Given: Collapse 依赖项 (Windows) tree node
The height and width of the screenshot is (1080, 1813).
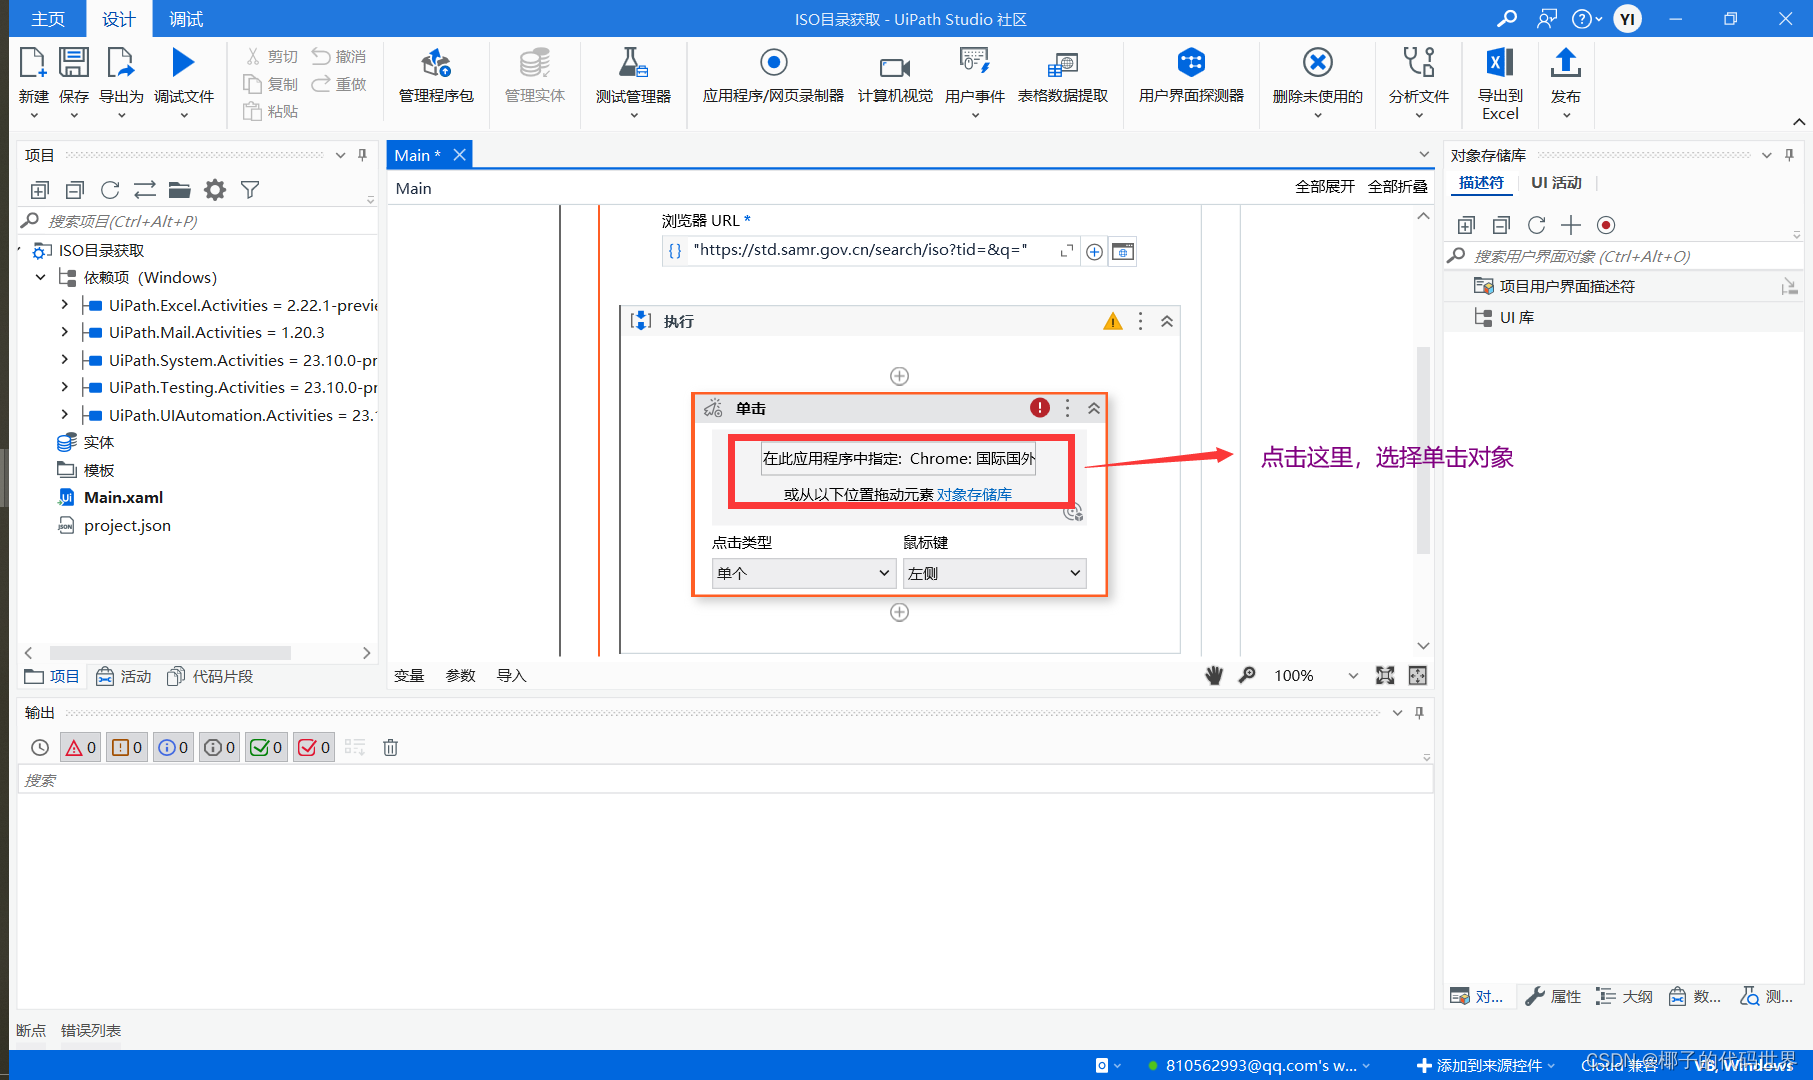Looking at the screenshot, I should pyautogui.click(x=41, y=277).
